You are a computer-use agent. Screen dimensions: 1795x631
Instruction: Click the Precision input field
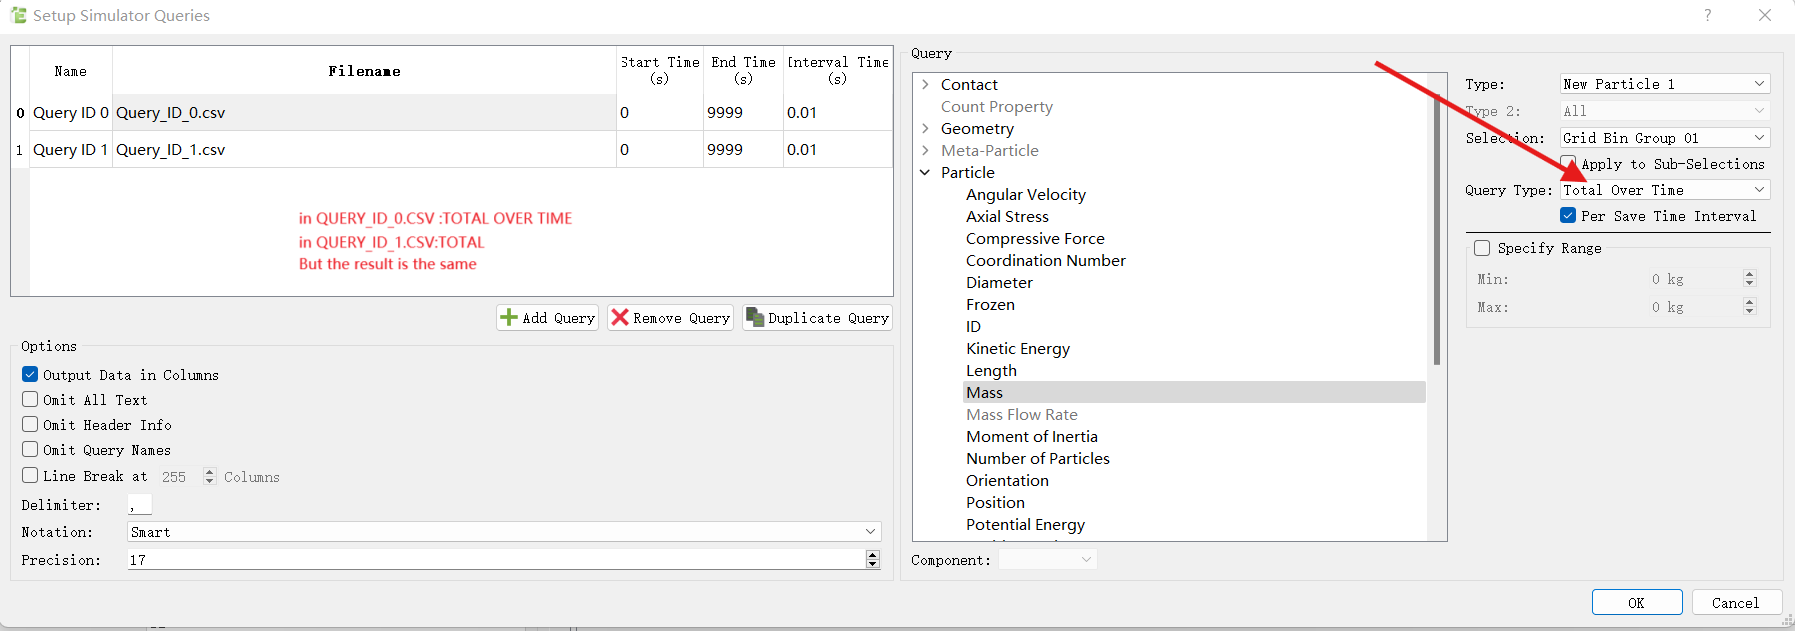tap(496, 560)
